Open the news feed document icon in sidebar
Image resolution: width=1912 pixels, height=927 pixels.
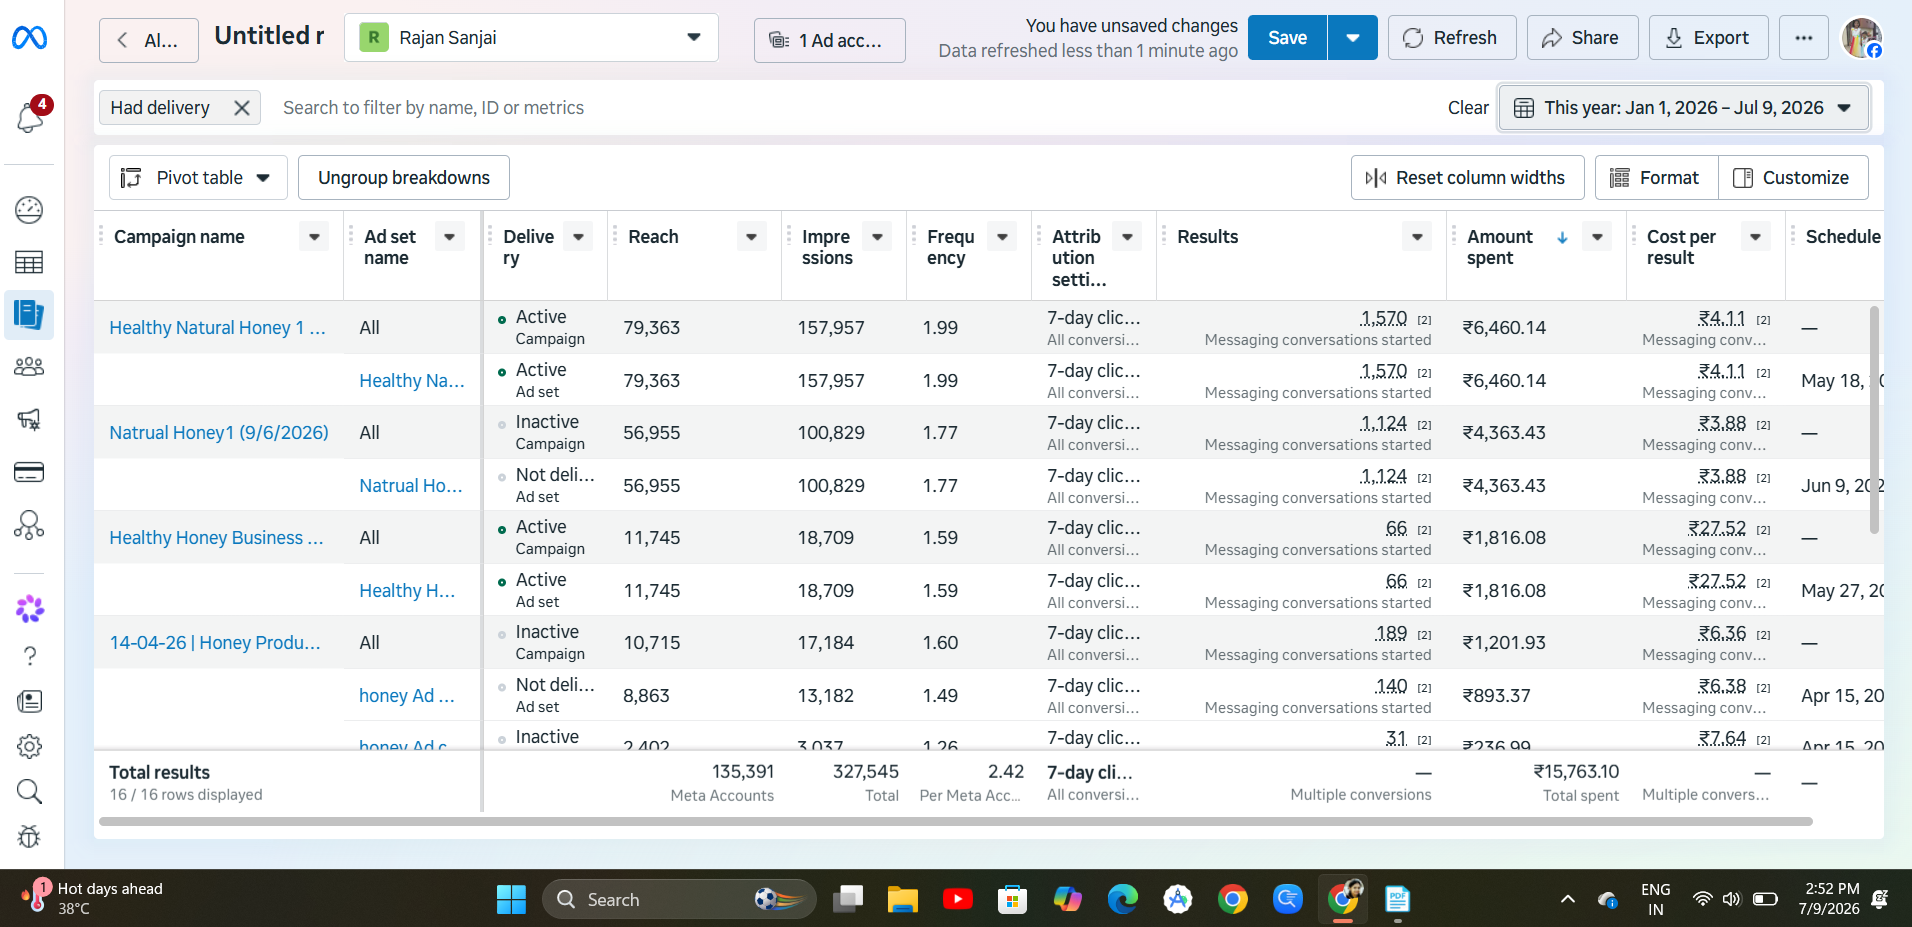pos(30,701)
